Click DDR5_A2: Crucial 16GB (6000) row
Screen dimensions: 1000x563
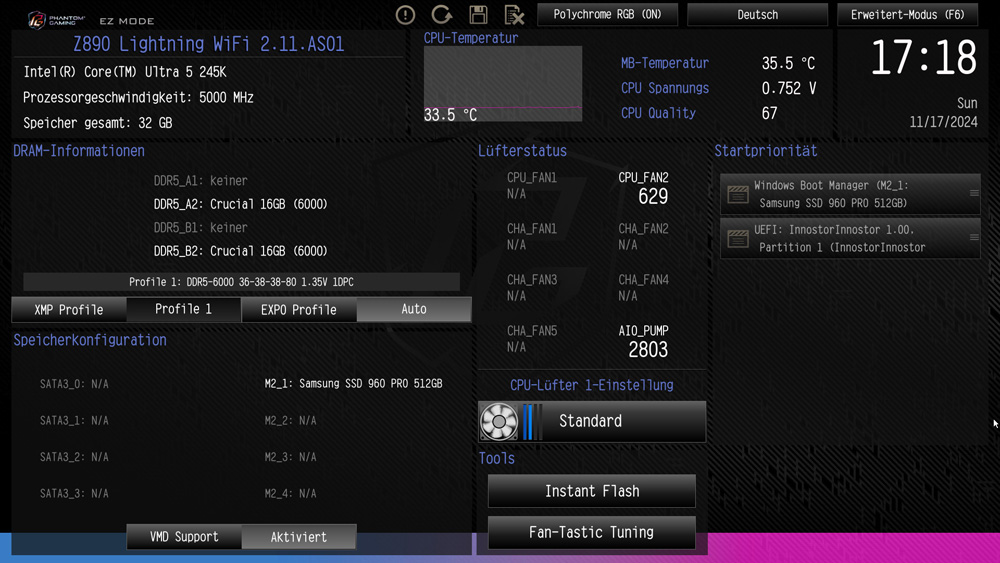240,204
